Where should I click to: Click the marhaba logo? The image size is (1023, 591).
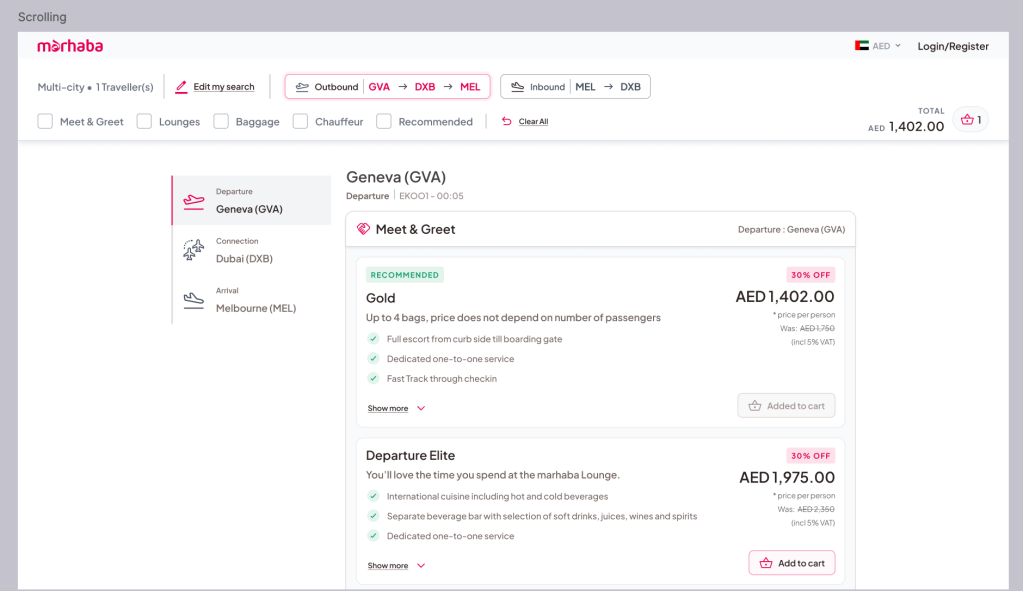70,46
